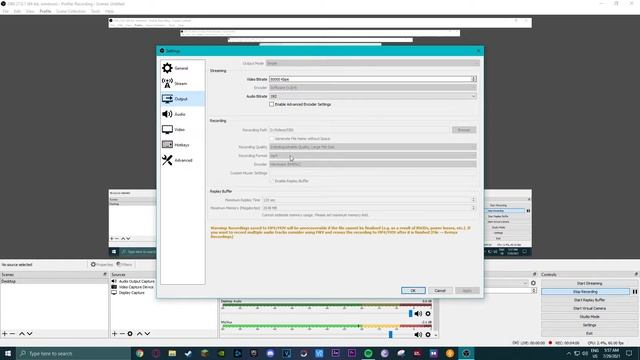Open Desktop Audio gear options in mixer
640x360 pixels.
pos(428,314)
